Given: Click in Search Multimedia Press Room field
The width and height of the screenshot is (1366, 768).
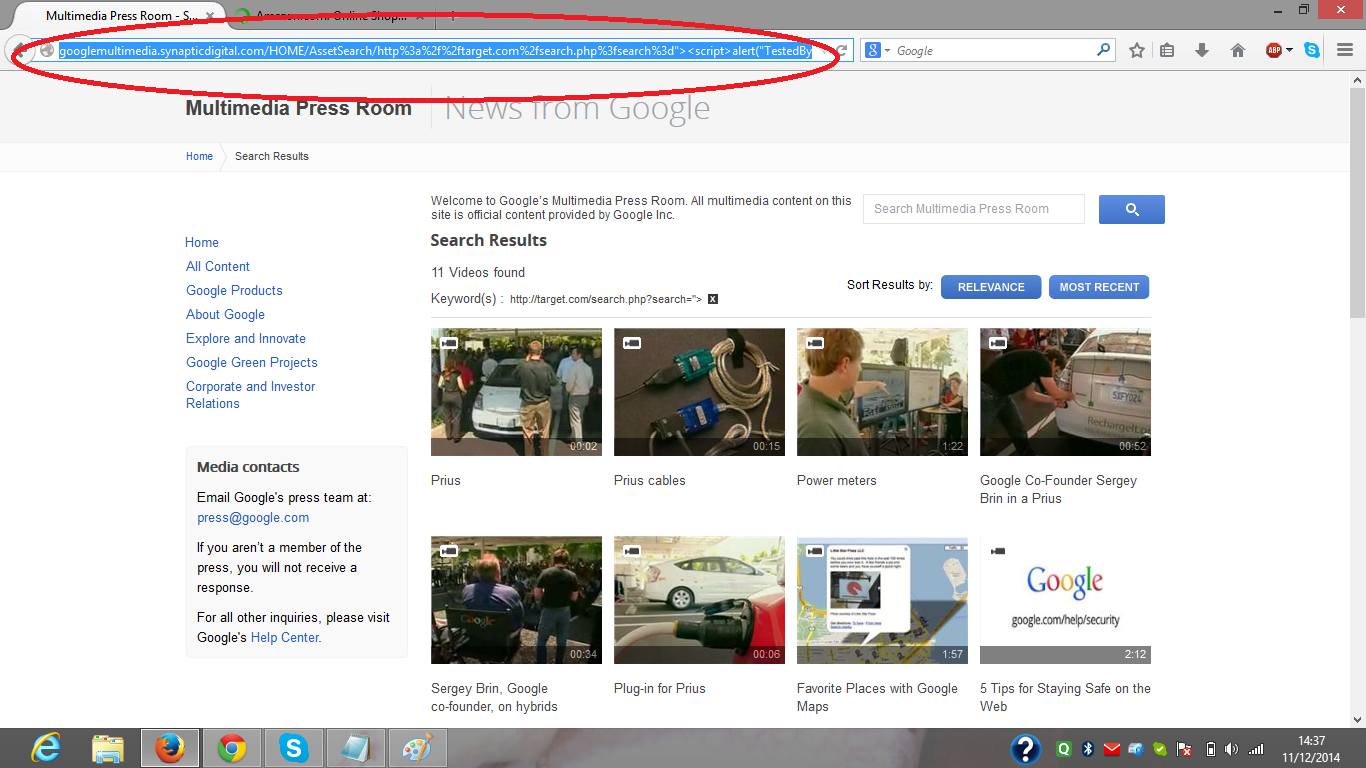Looking at the screenshot, I should 974,209.
